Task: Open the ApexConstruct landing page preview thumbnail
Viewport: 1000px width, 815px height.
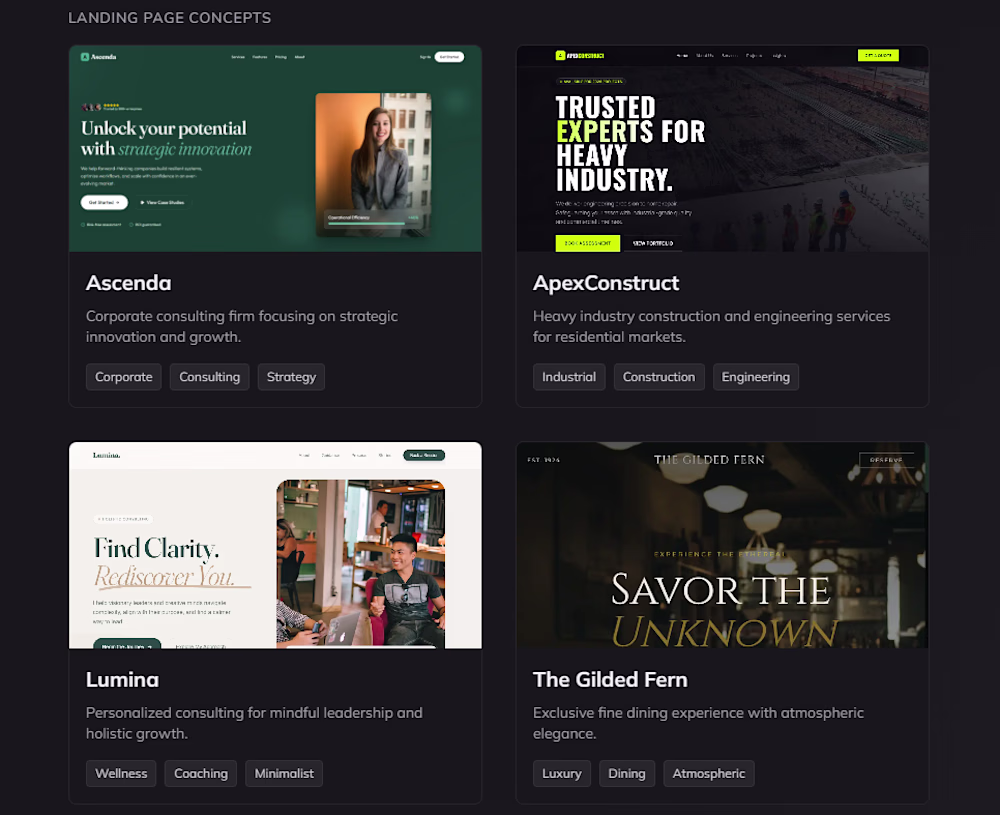Action: 722,149
